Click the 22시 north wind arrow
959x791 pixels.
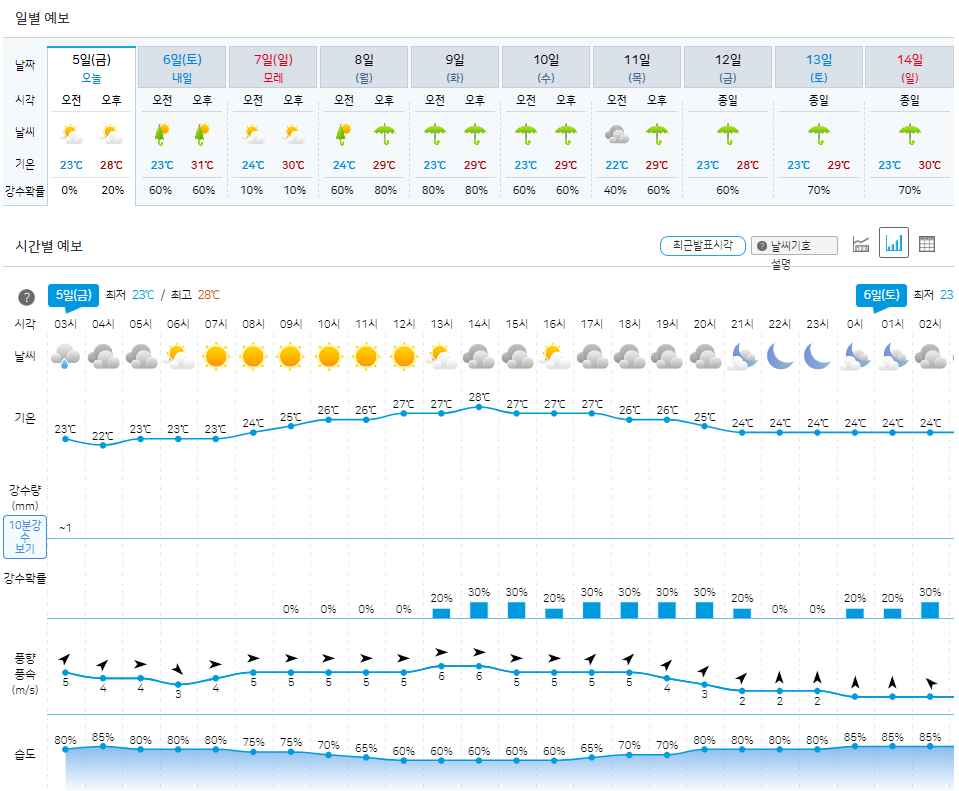tap(779, 677)
